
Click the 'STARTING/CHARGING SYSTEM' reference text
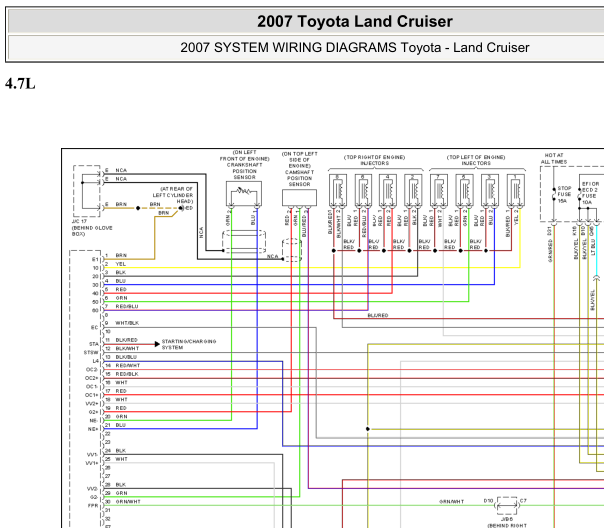189,344
